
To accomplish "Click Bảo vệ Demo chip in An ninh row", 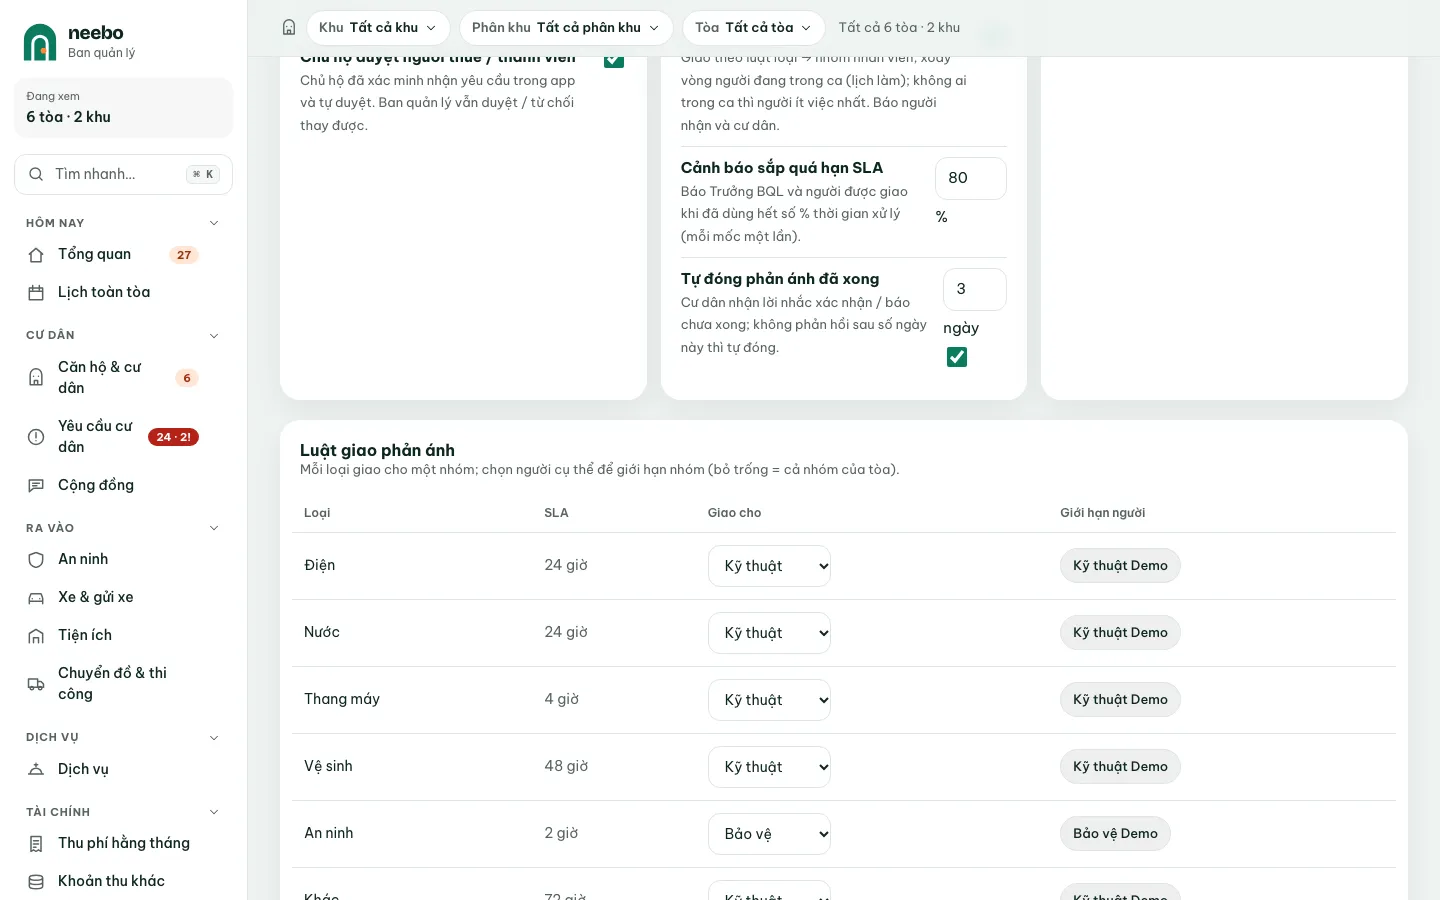I will (1115, 834).
